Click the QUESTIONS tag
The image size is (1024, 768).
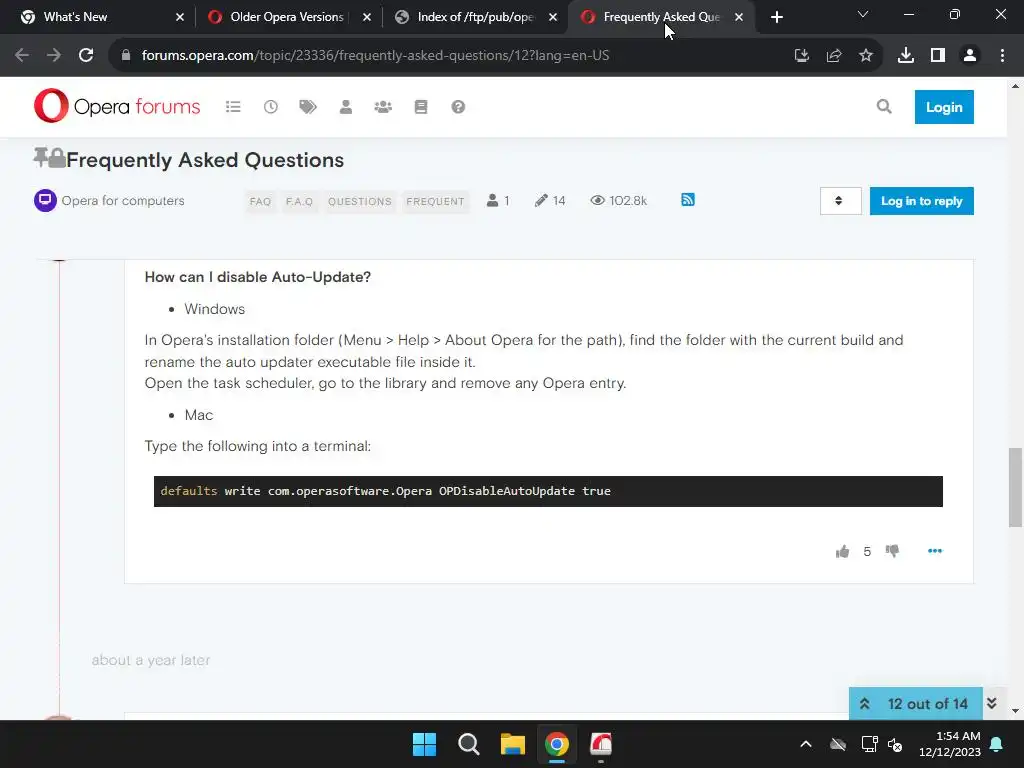359,201
